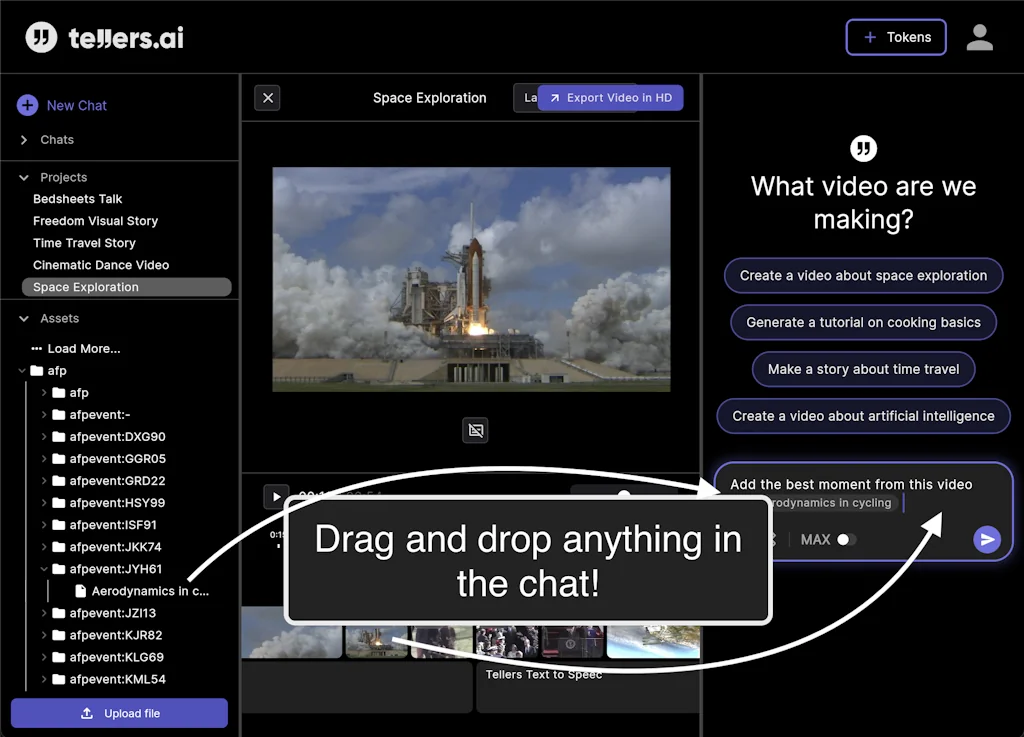Viewport: 1024px width, 737px height.
Task: Click the plus icon on the Tokens button
Action: (x=868, y=37)
